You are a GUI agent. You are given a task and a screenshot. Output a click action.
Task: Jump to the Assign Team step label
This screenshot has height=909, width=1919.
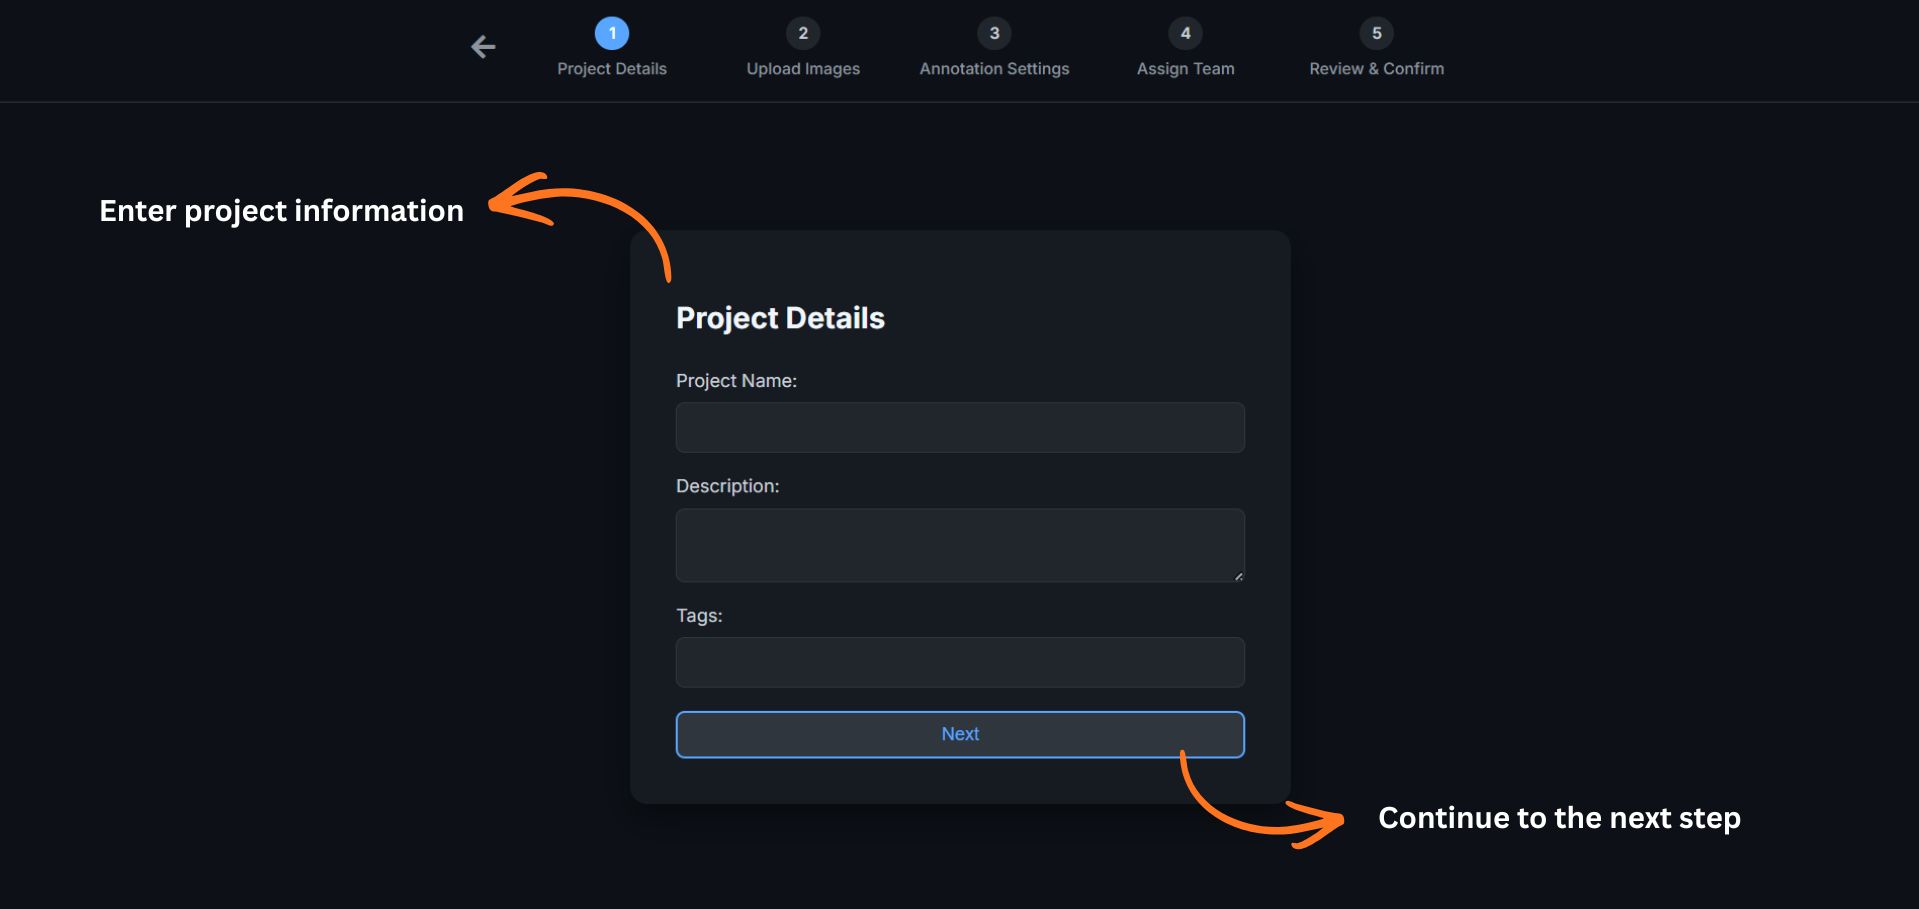1185,69
